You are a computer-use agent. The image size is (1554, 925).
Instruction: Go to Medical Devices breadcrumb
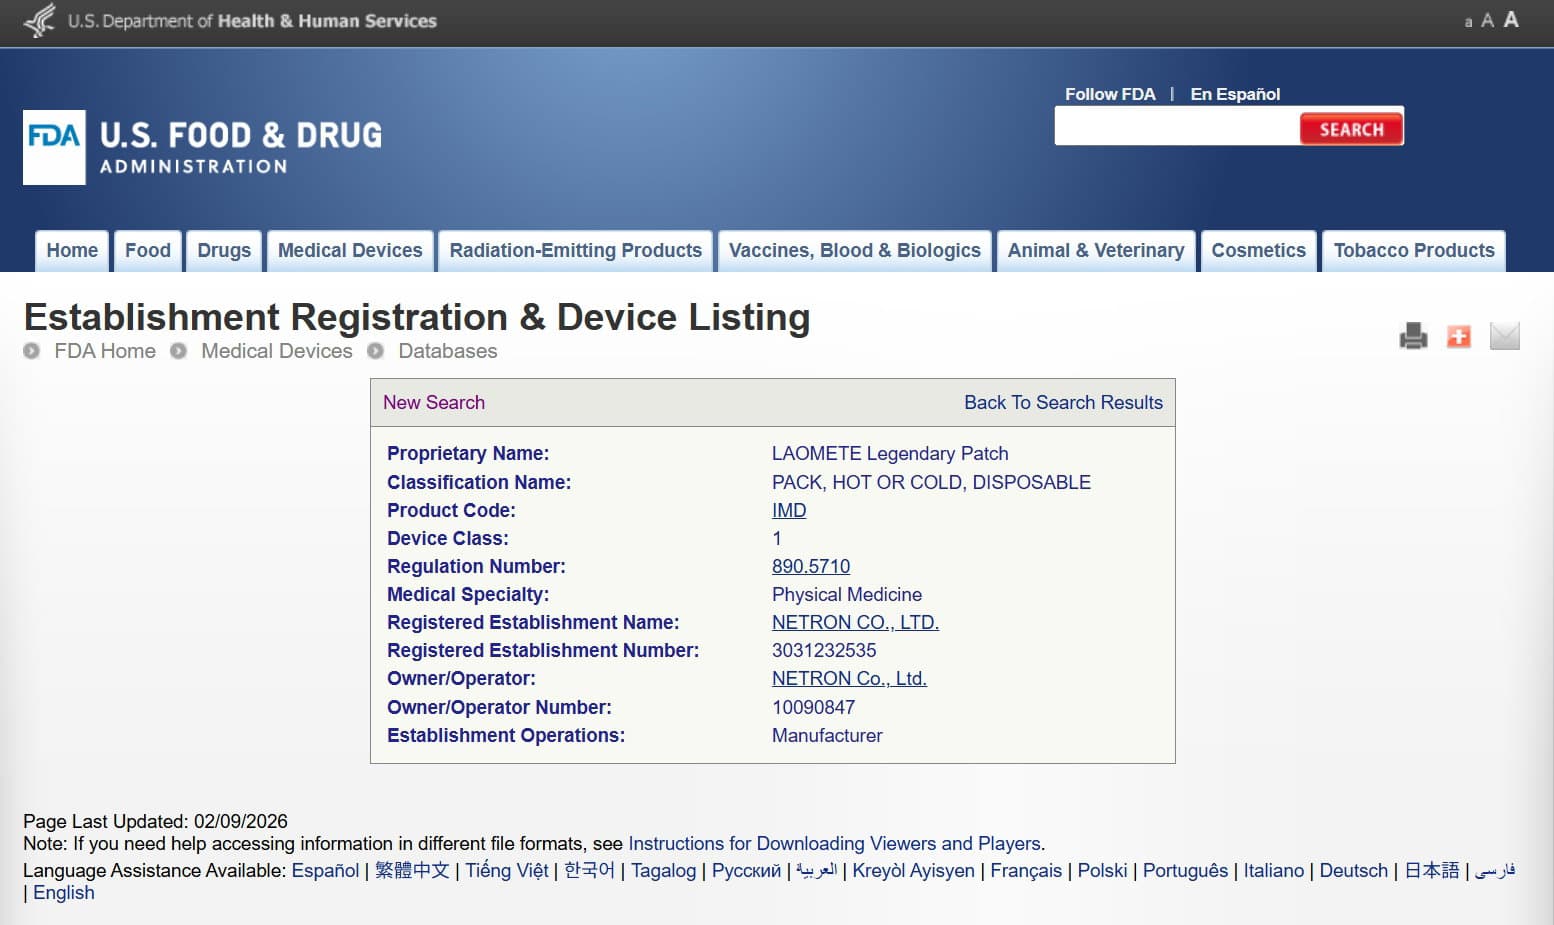[277, 351]
